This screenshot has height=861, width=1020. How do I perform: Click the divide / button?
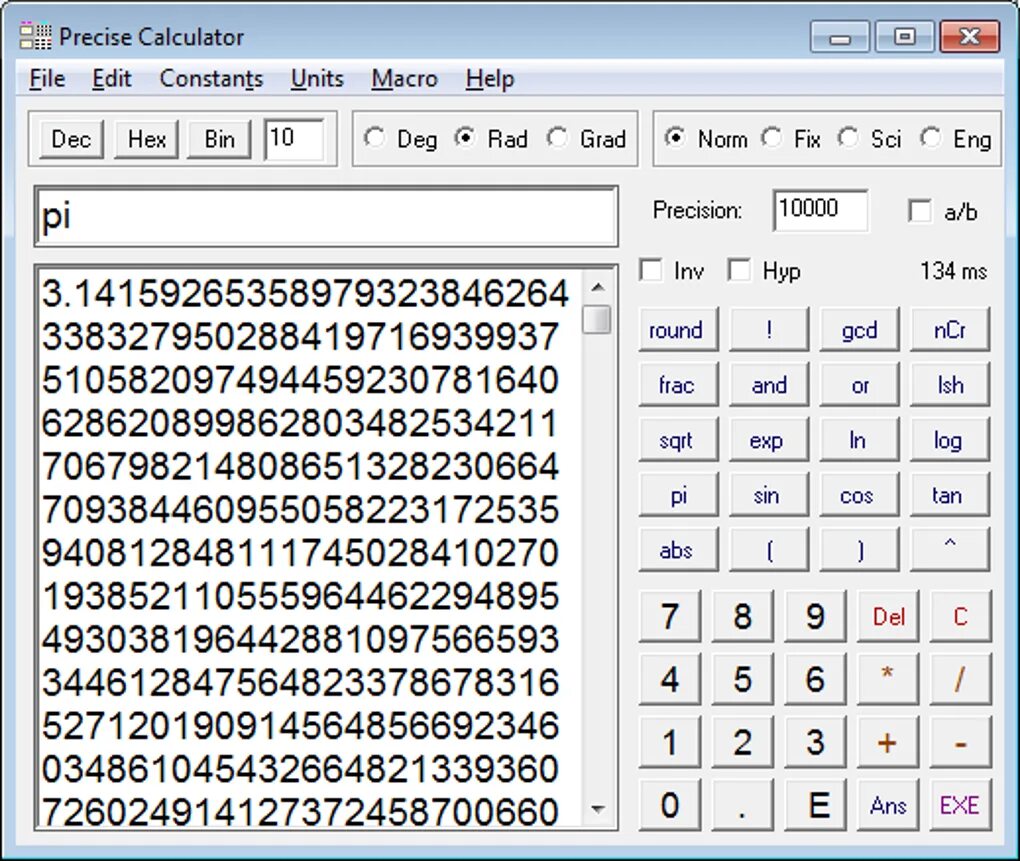(x=961, y=679)
